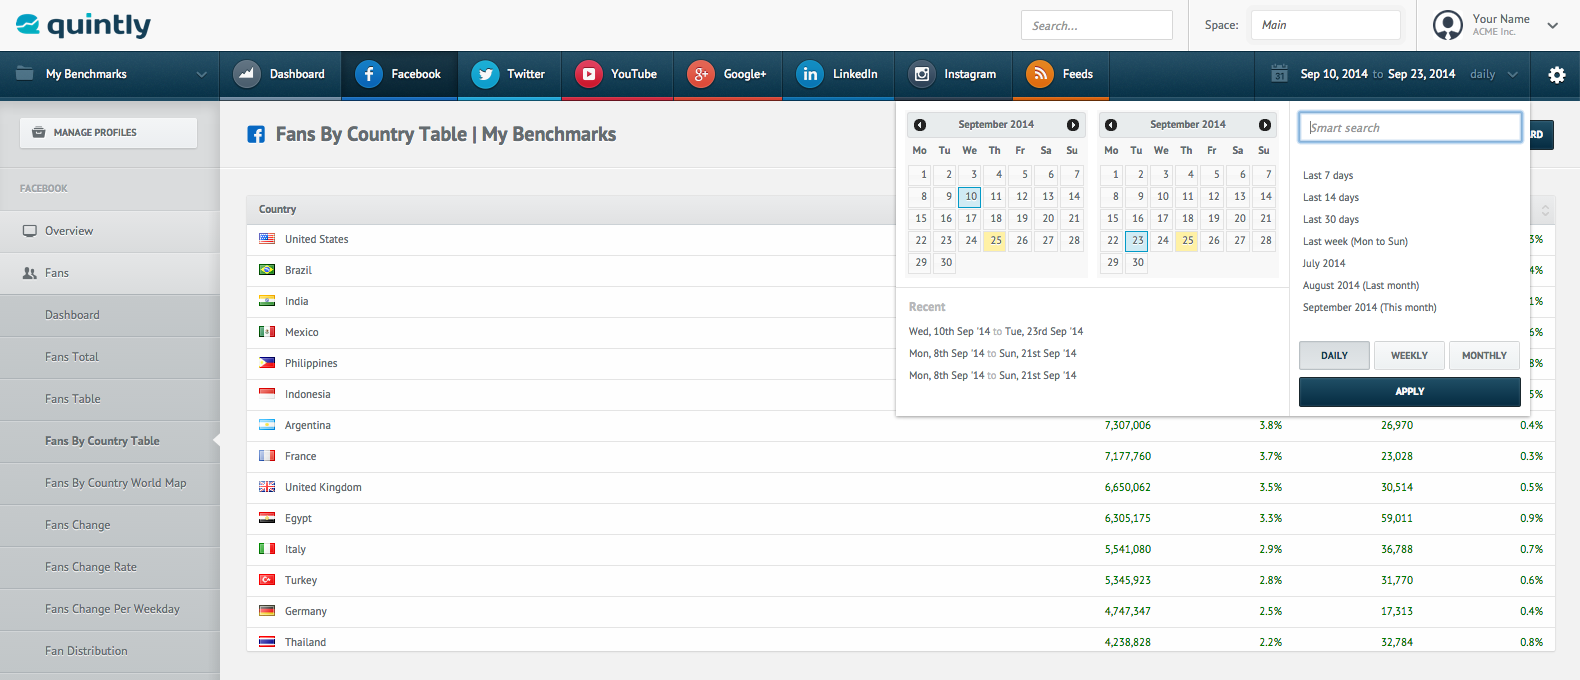Select the YouTube network icon
The image size is (1580, 680).
click(589, 74)
